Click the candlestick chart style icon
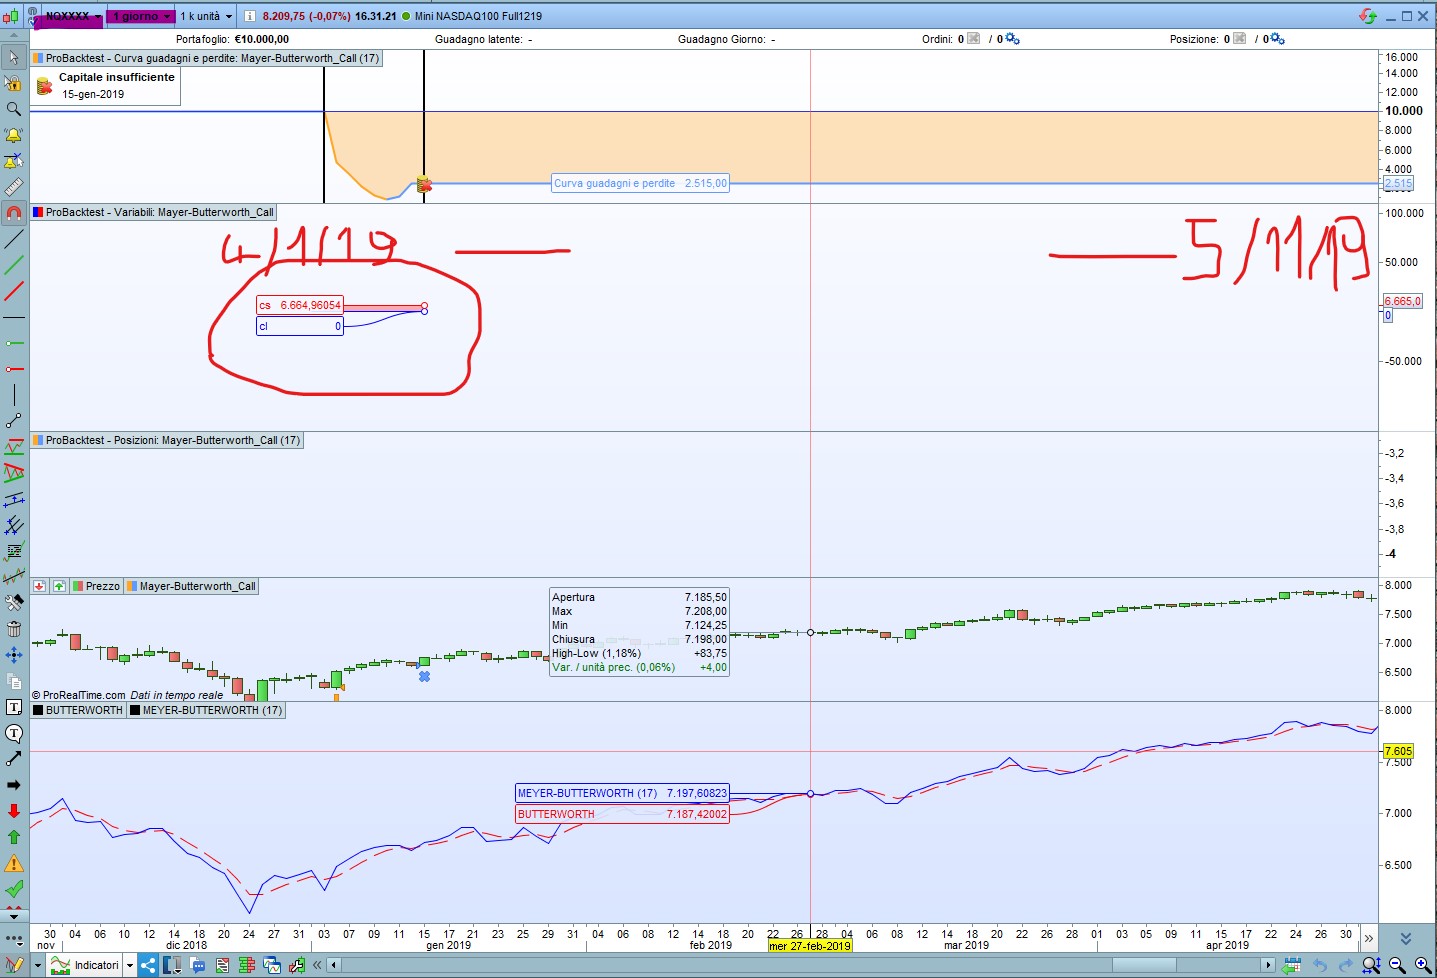Viewport: 1437px width, 978px height. [11, 16]
